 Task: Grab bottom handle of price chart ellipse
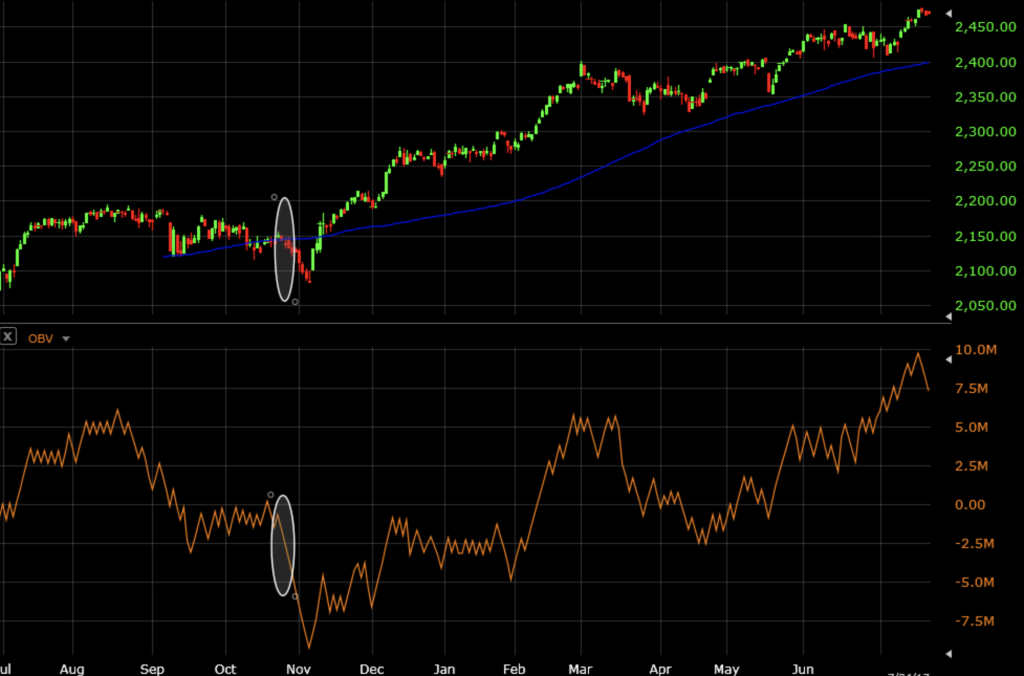[x=295, y=302]
